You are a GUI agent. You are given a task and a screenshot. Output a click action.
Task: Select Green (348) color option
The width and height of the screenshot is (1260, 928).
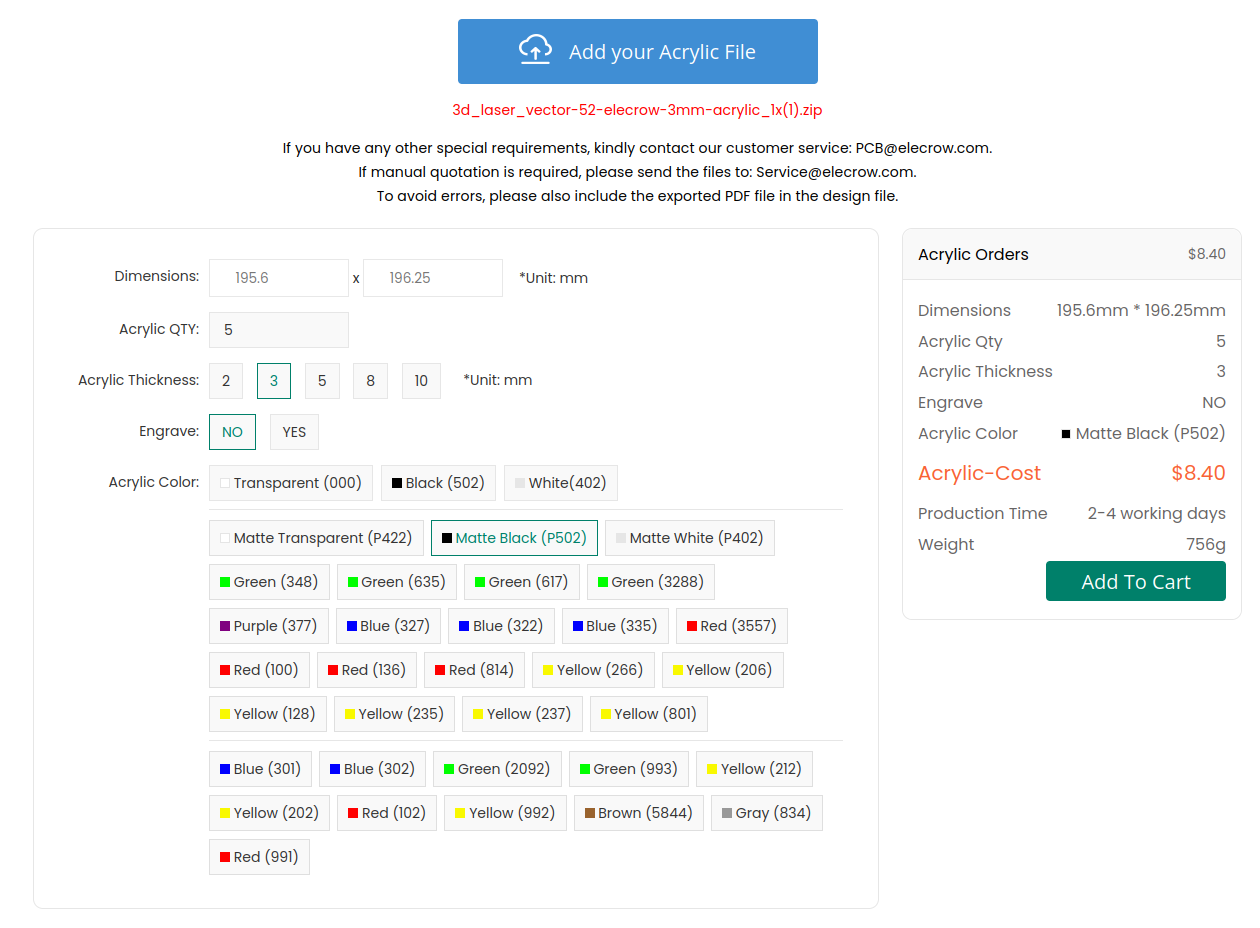tap(269, 582)
